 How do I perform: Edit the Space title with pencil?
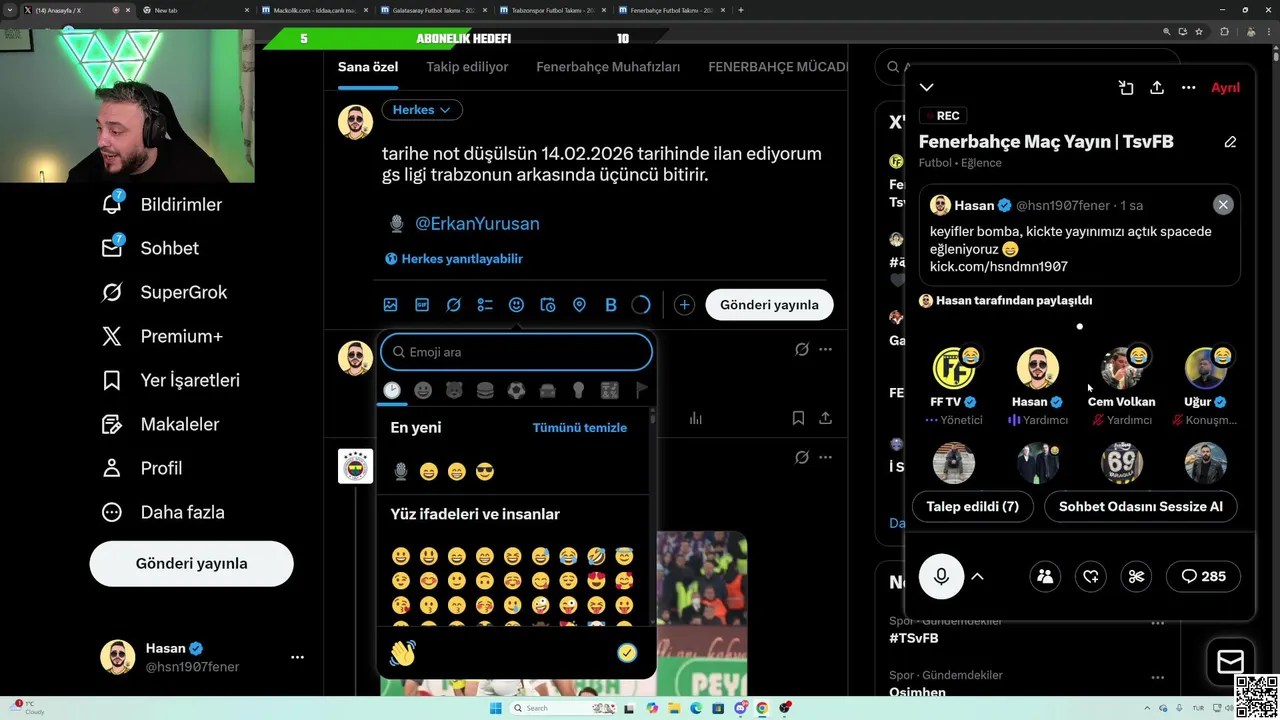click(1230, 142)
